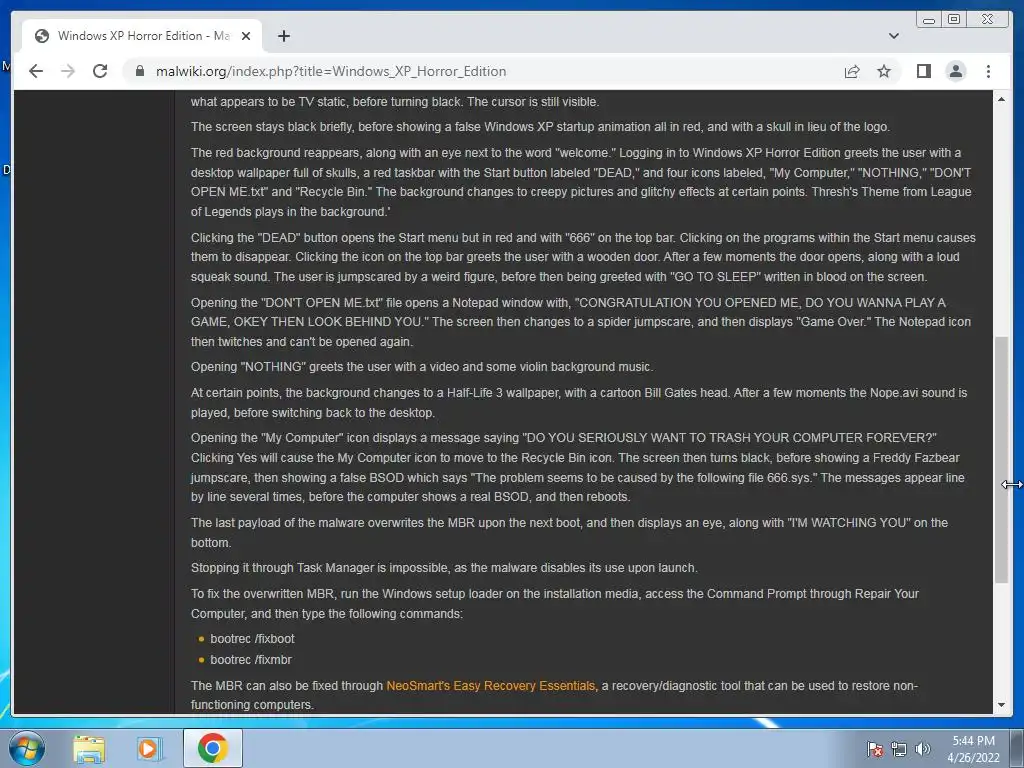Open Action Center flag in tray
The height and width of the screenshot is (768, 1024).
(874, 749)
